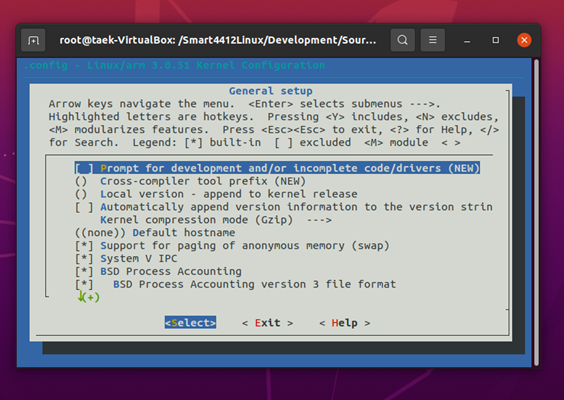Click the green (+) more-items indicator
Screen dimensions: 564x400
point(88,297)
